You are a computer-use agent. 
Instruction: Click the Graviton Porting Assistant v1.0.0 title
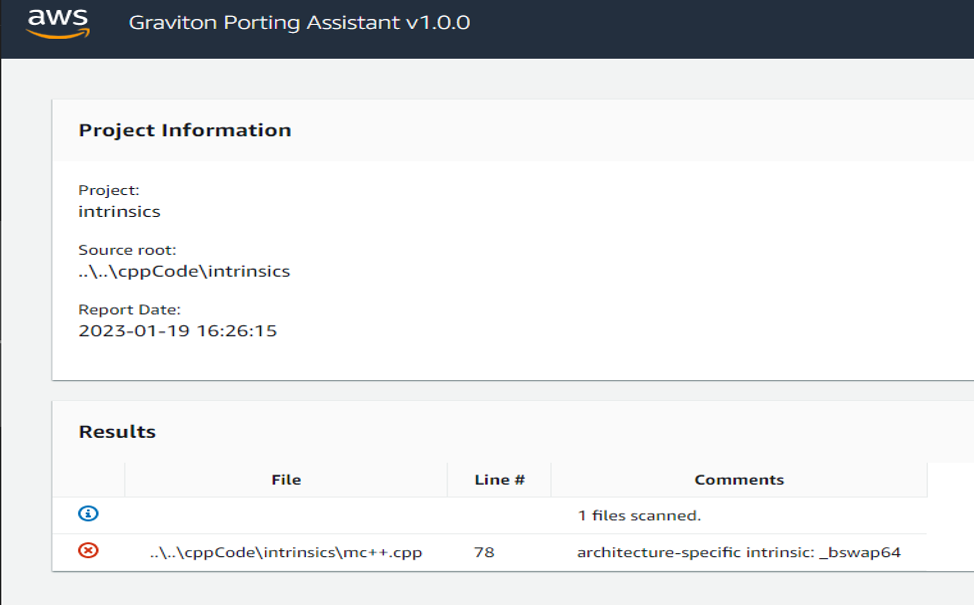pyautogui.click(x=299, y=23)
